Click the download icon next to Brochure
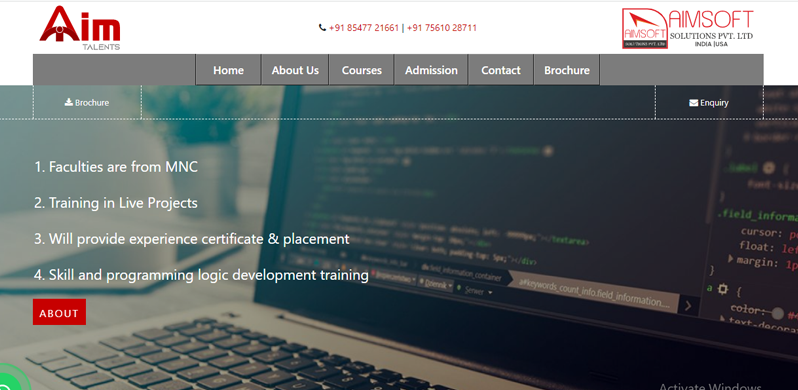The height and width of the screenshot is (390, 798). pyautogui.click(x=69, y=102)
